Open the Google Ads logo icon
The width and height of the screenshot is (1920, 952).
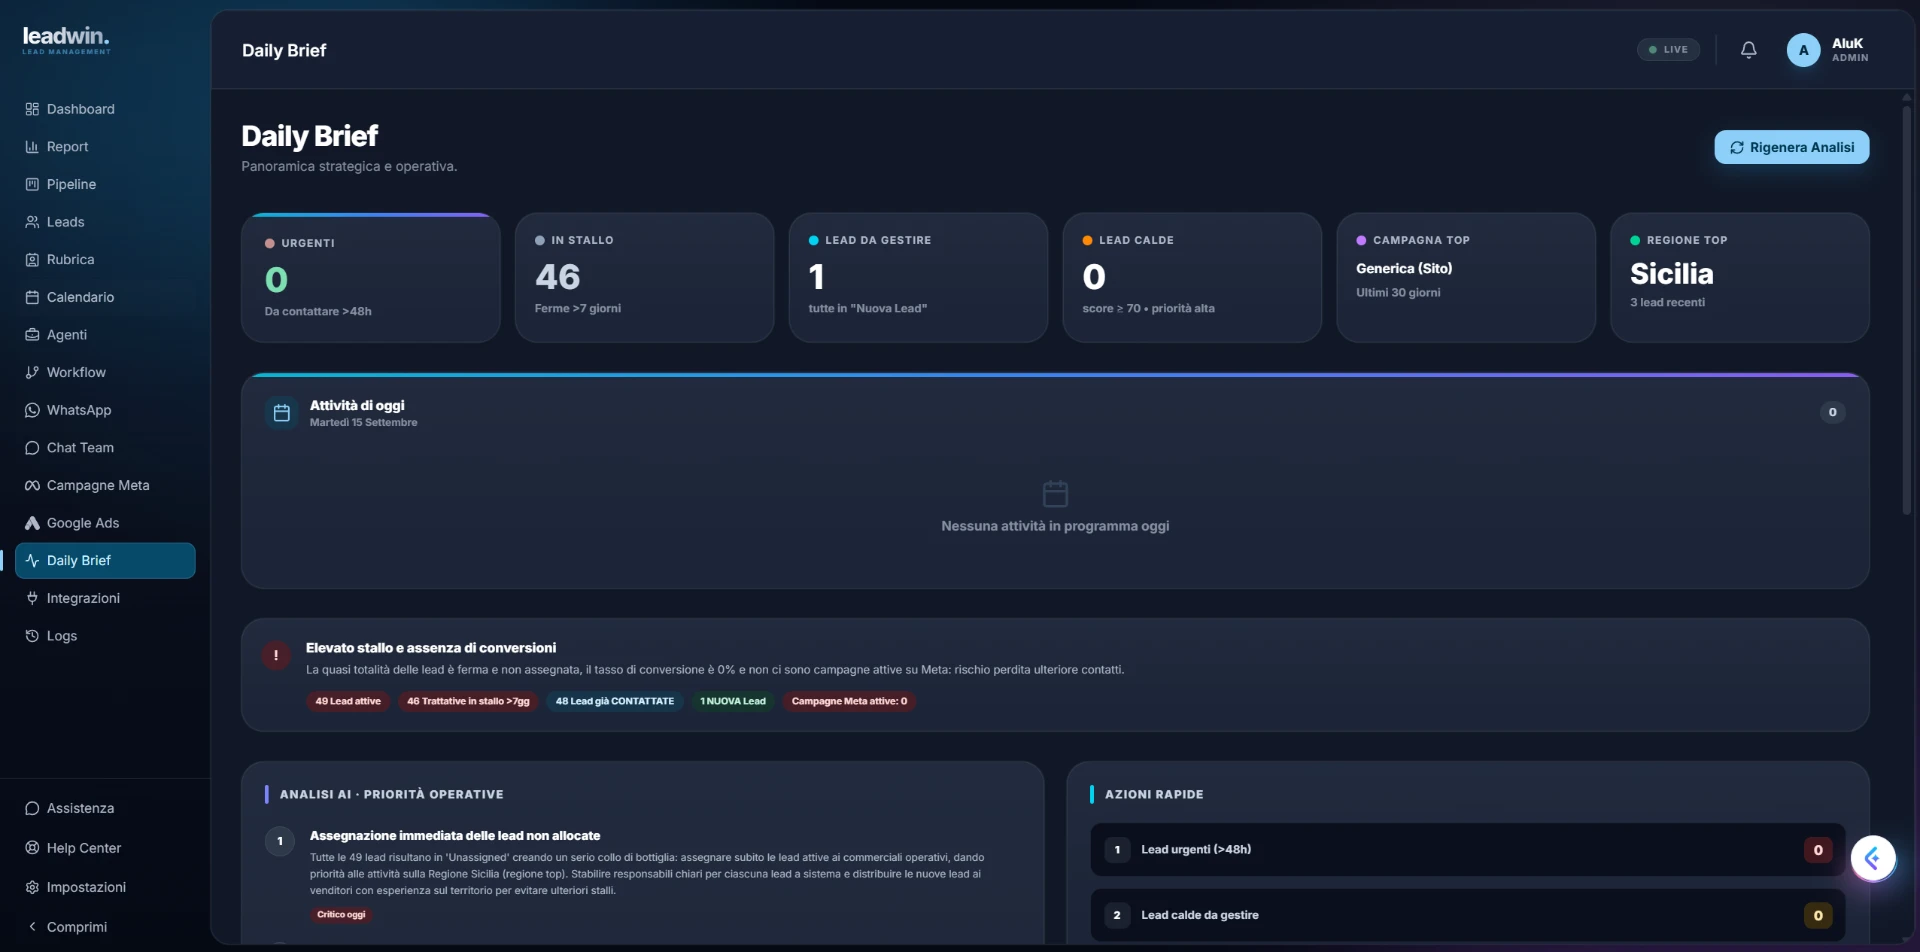[x=32, y=523]
